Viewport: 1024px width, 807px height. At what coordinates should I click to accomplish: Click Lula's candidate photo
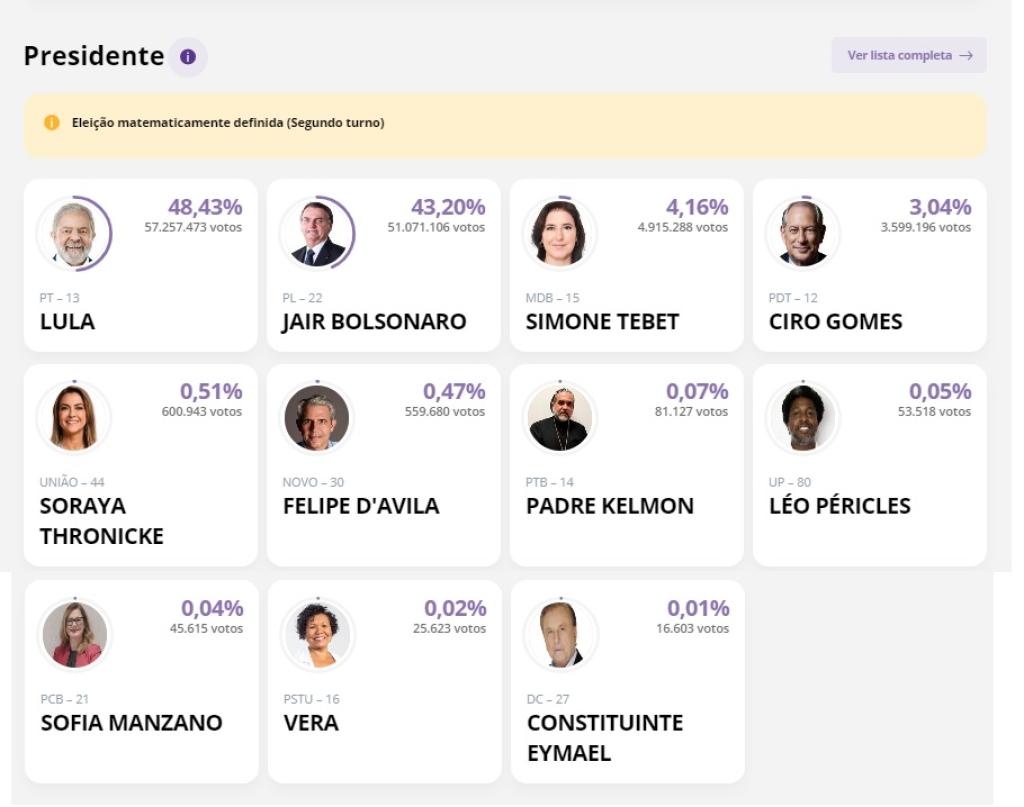point(74,234)
